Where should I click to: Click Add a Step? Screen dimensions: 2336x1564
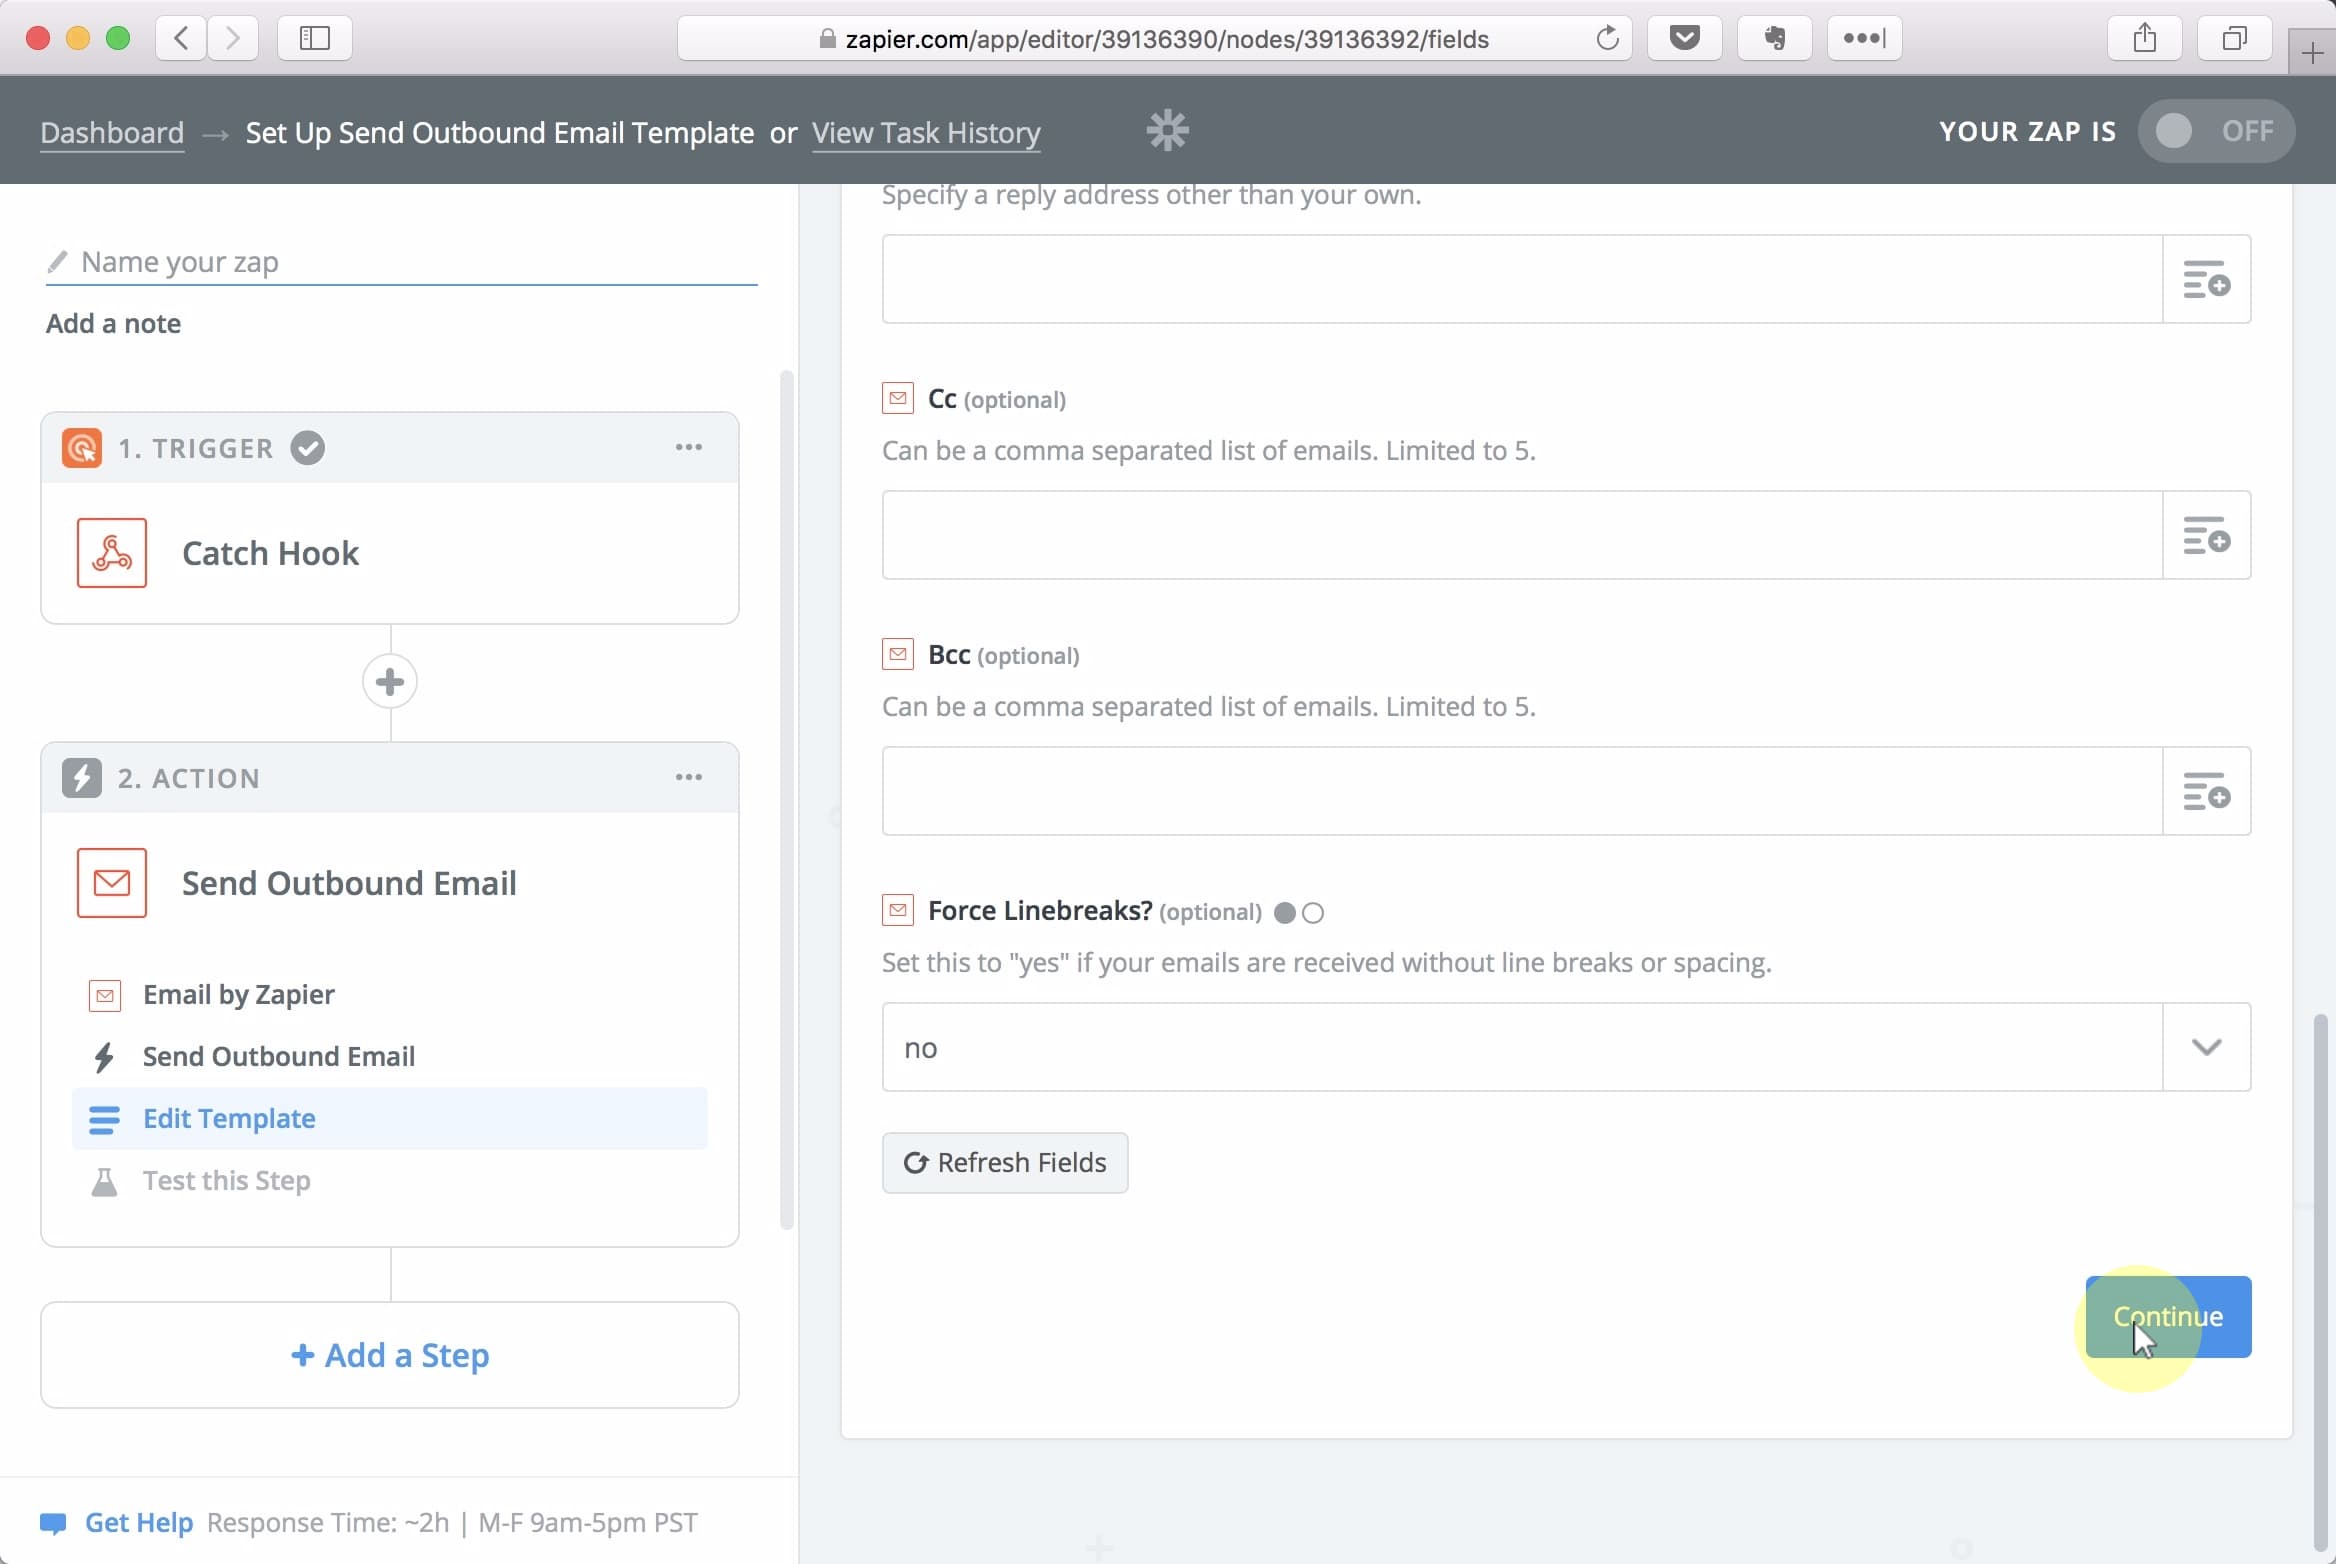(x=390, y=1355)
